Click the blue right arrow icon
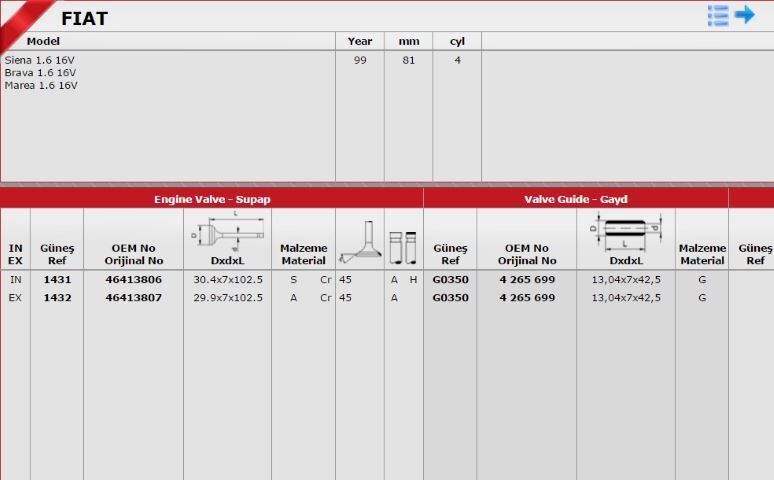This screenshot has width=774, height=480. point(745,15)
